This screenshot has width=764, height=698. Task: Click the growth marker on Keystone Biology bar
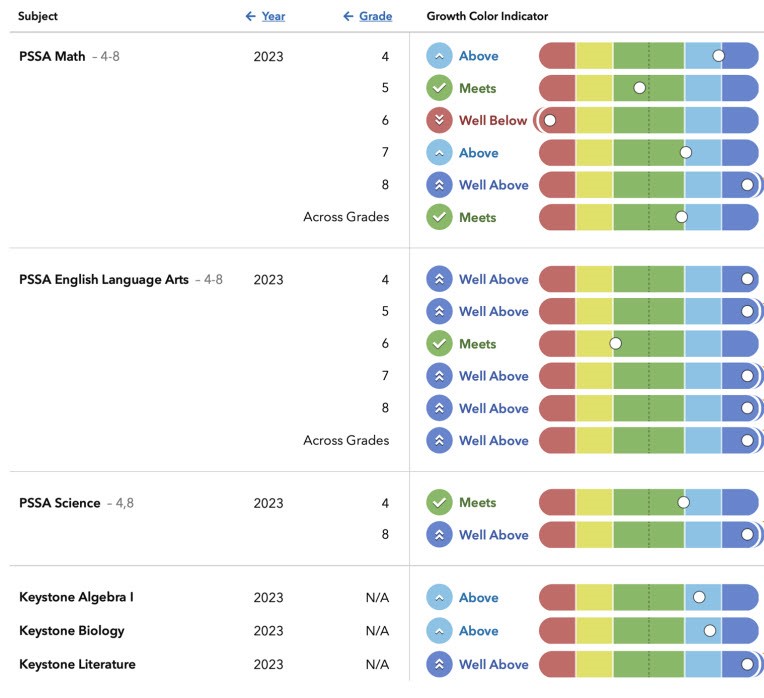710,631
